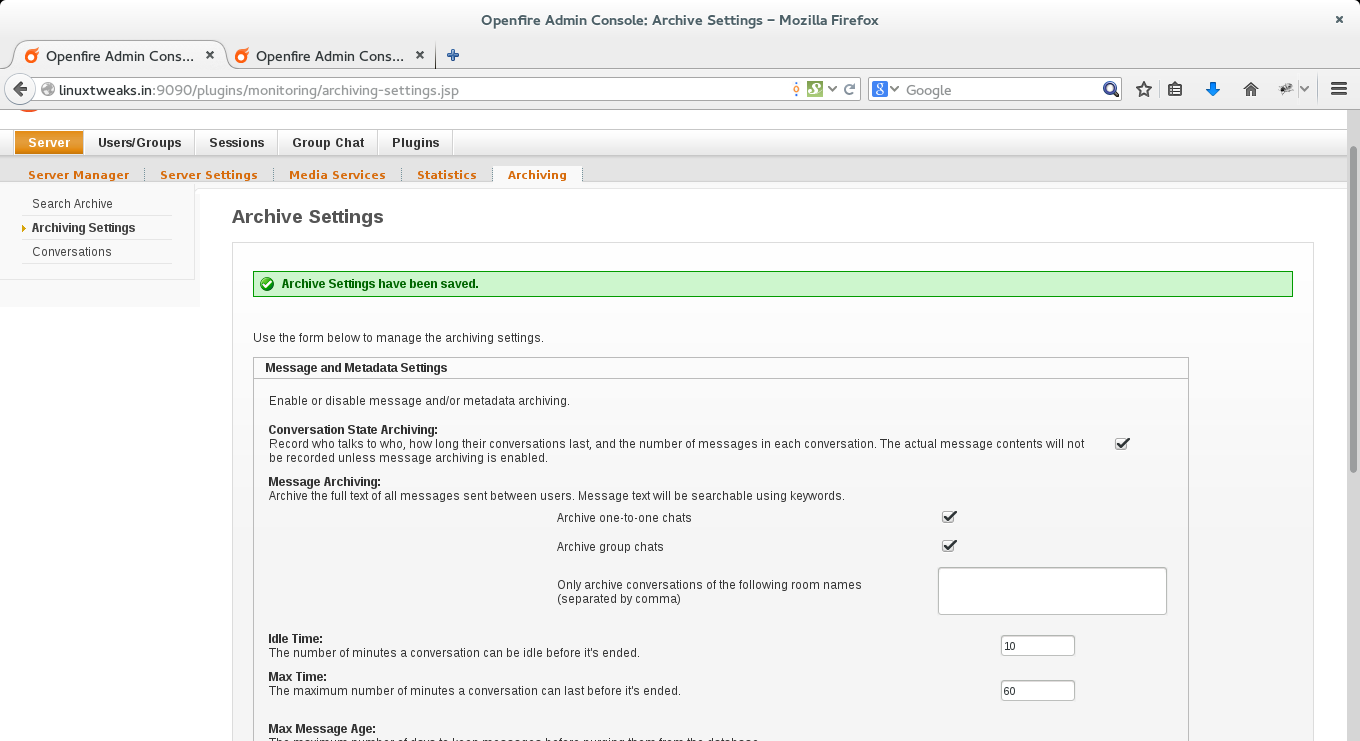Go to home page via house icon
1360x741 pixels.
[1250, 89]
